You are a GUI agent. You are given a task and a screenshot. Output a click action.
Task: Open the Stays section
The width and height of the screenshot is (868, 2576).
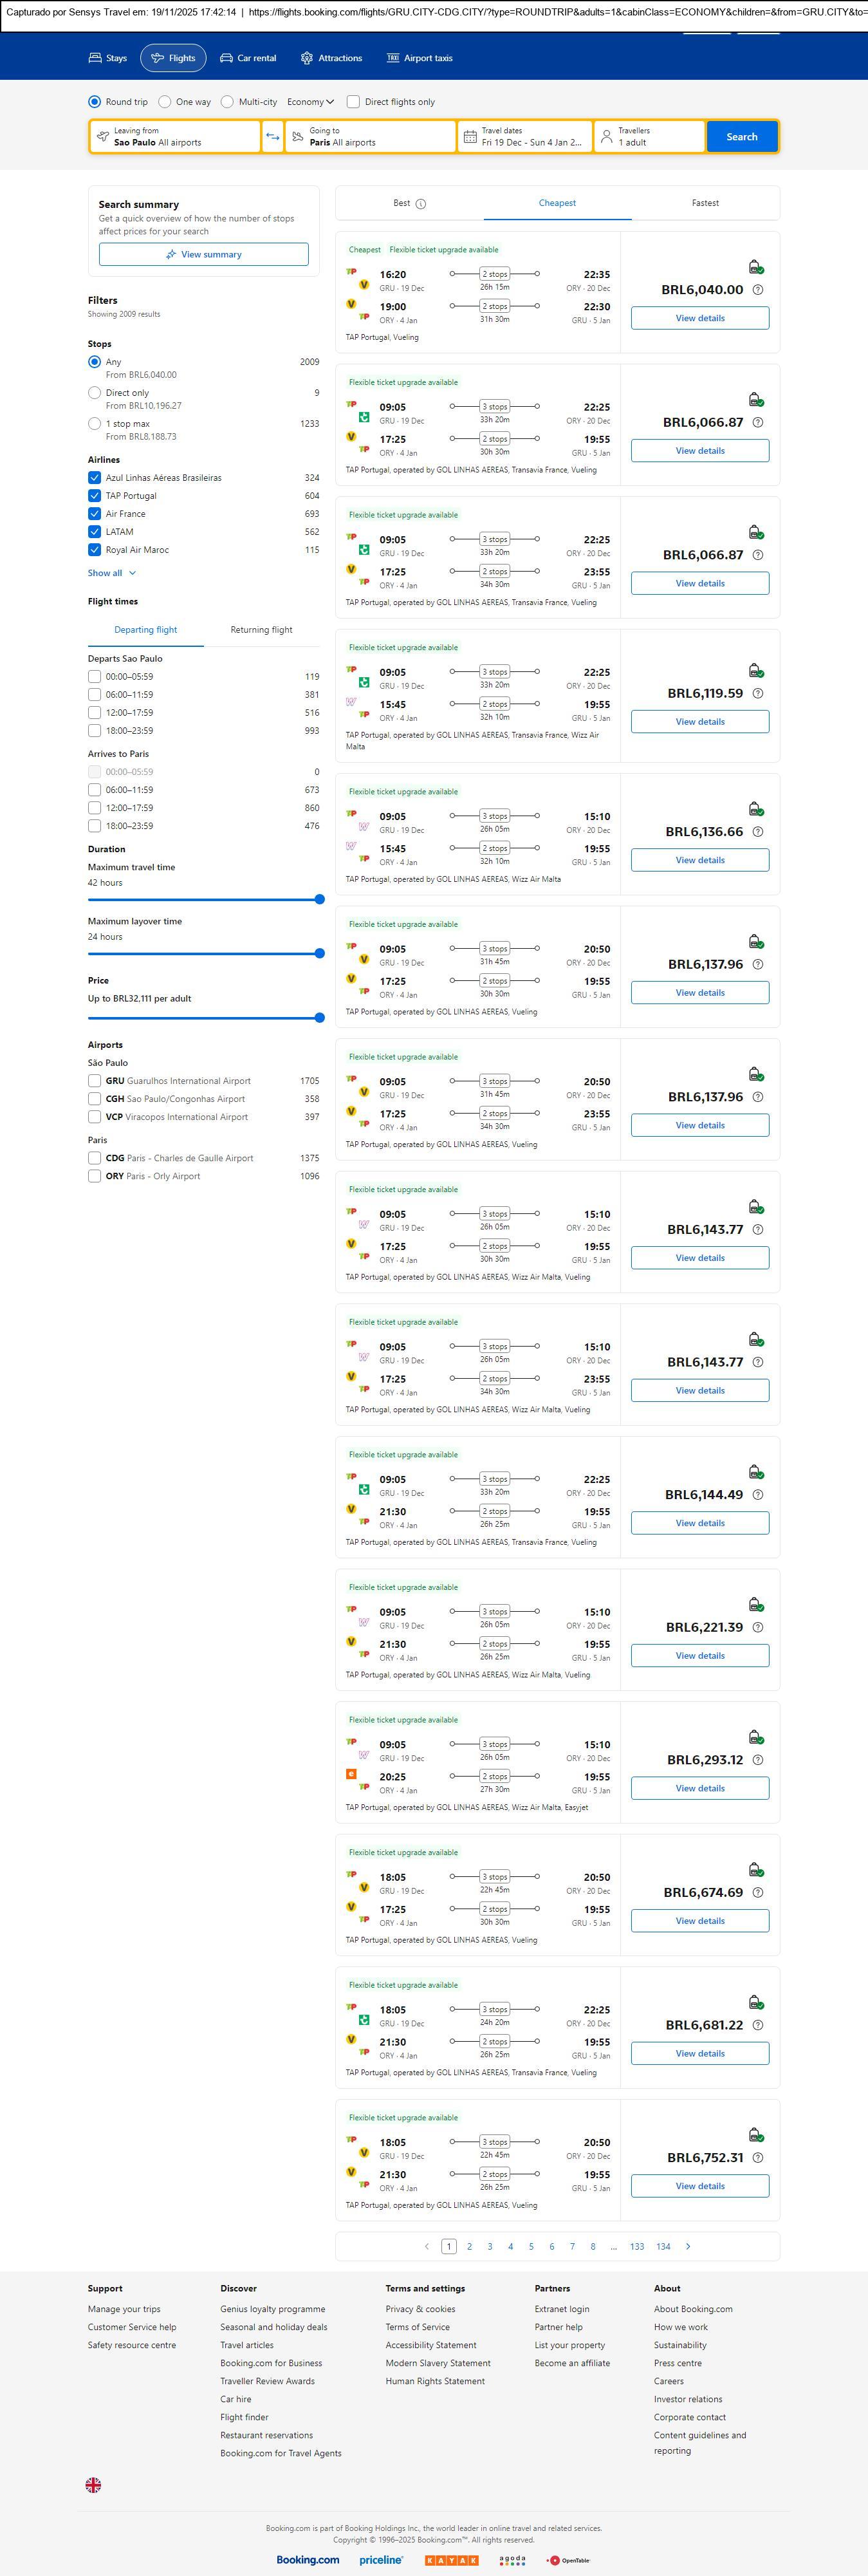click(108, 58)
